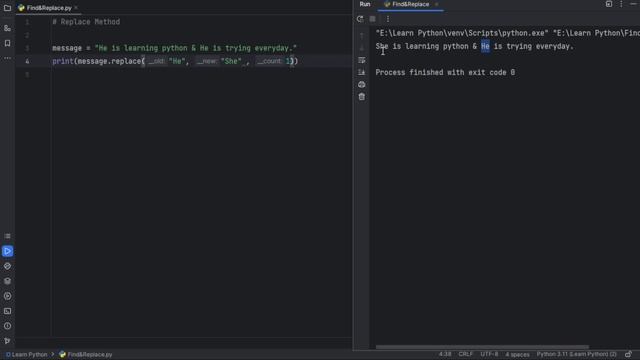This screenshot has width=640, height=360.
Task: Rerun Find&Replace with the rerun icon
Action: click(x=360, y=19)
